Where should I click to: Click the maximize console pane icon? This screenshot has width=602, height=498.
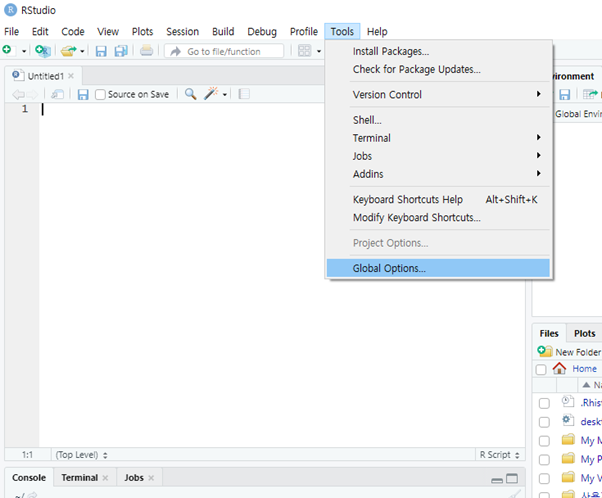click(x=512, y=478)
